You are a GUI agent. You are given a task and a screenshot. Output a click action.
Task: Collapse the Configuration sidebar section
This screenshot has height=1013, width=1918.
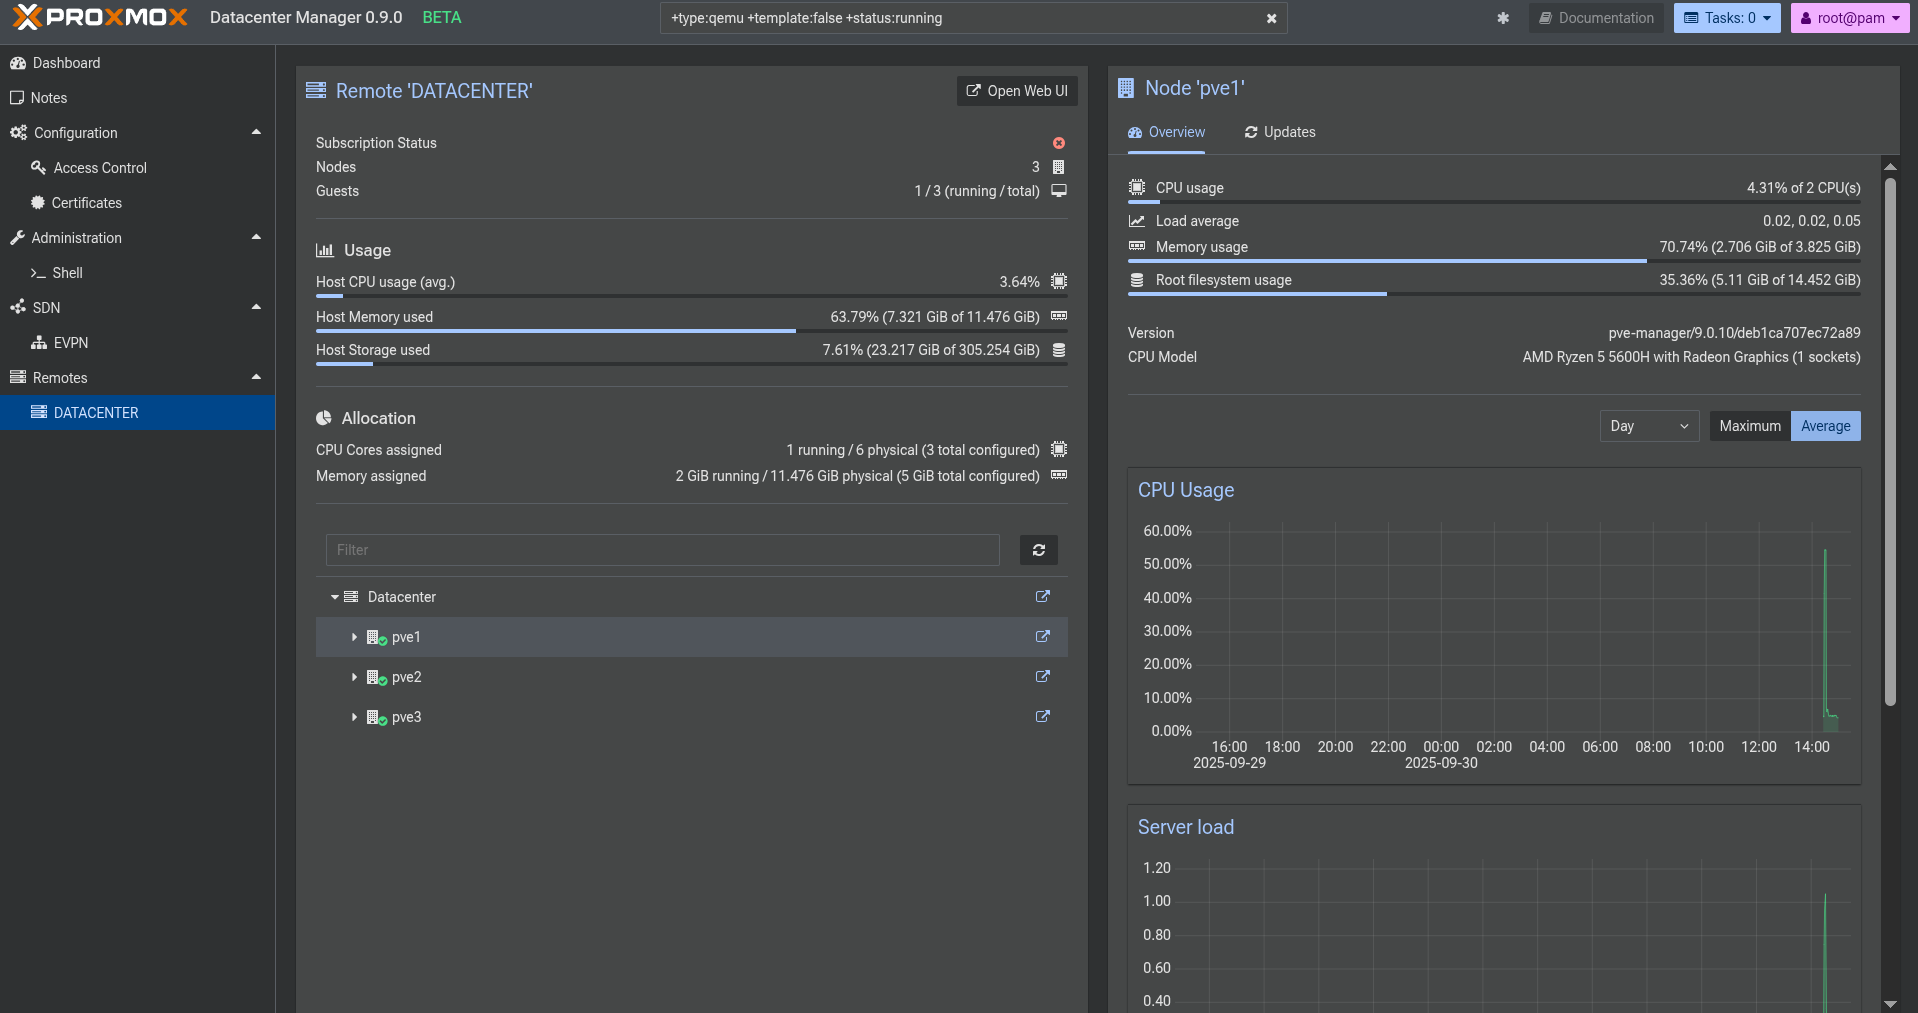(x=256, y=133)
